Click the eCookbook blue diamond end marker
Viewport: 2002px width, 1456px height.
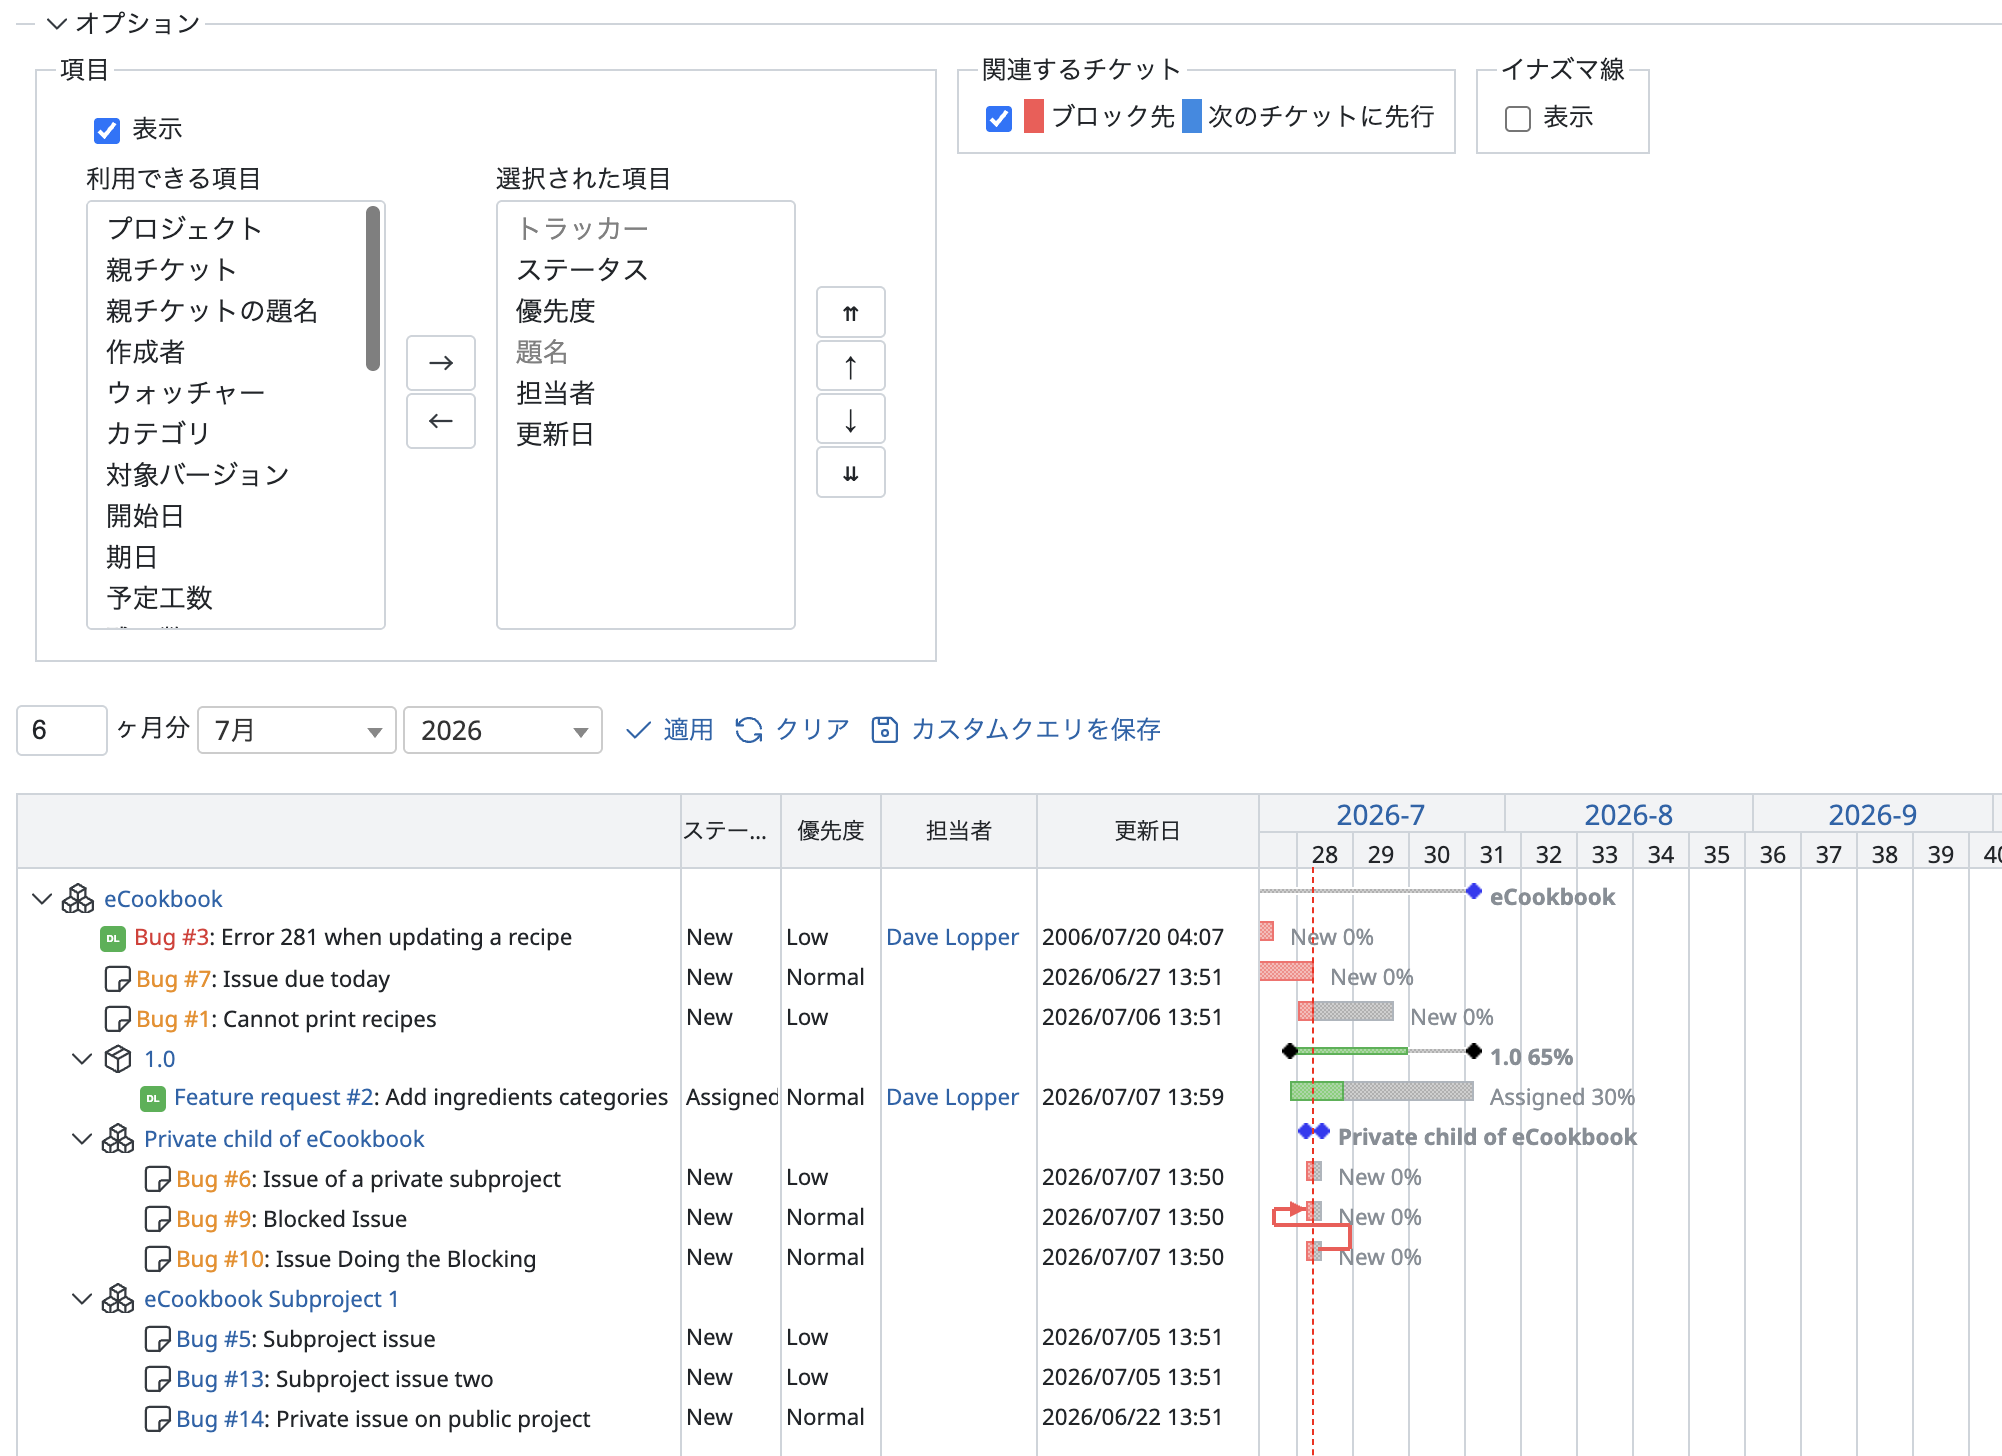(x=1474, y=891)
